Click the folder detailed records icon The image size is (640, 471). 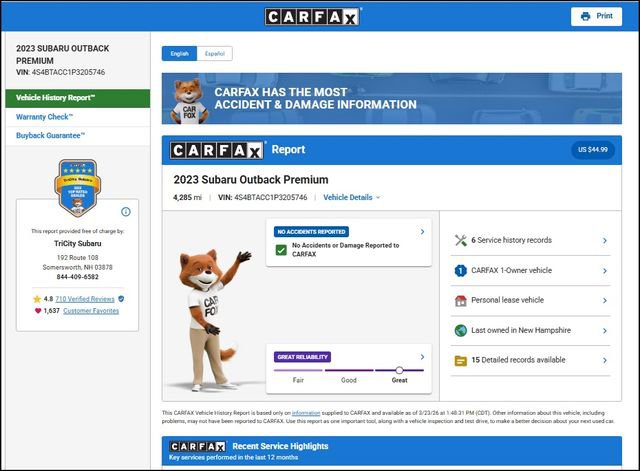(x=460, y=360)
